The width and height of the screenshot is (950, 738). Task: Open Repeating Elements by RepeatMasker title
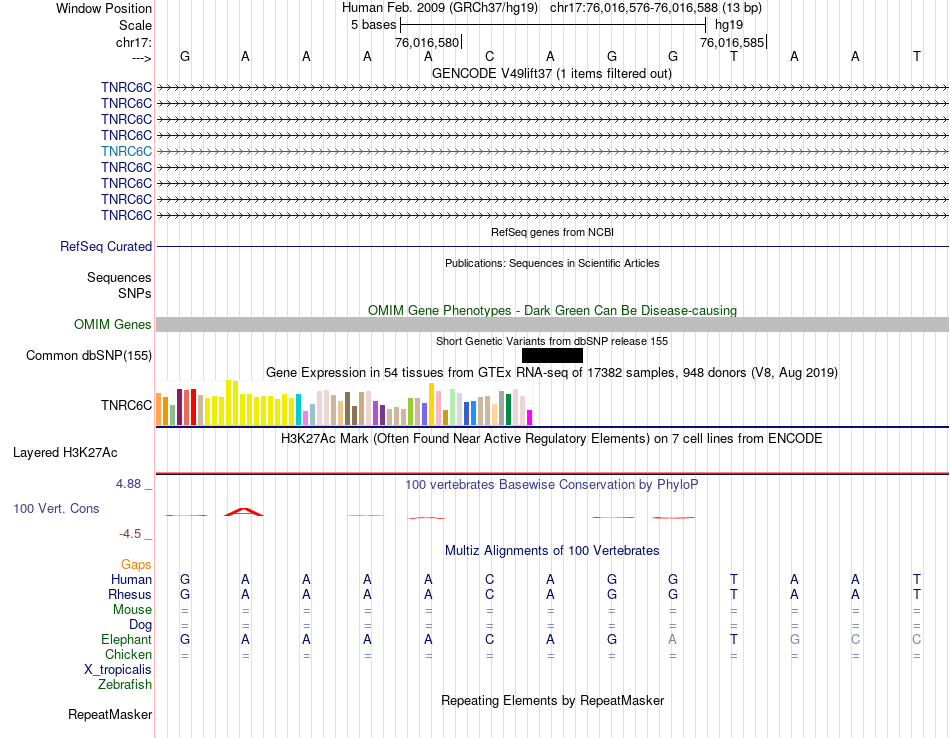[x=552, y=701]
